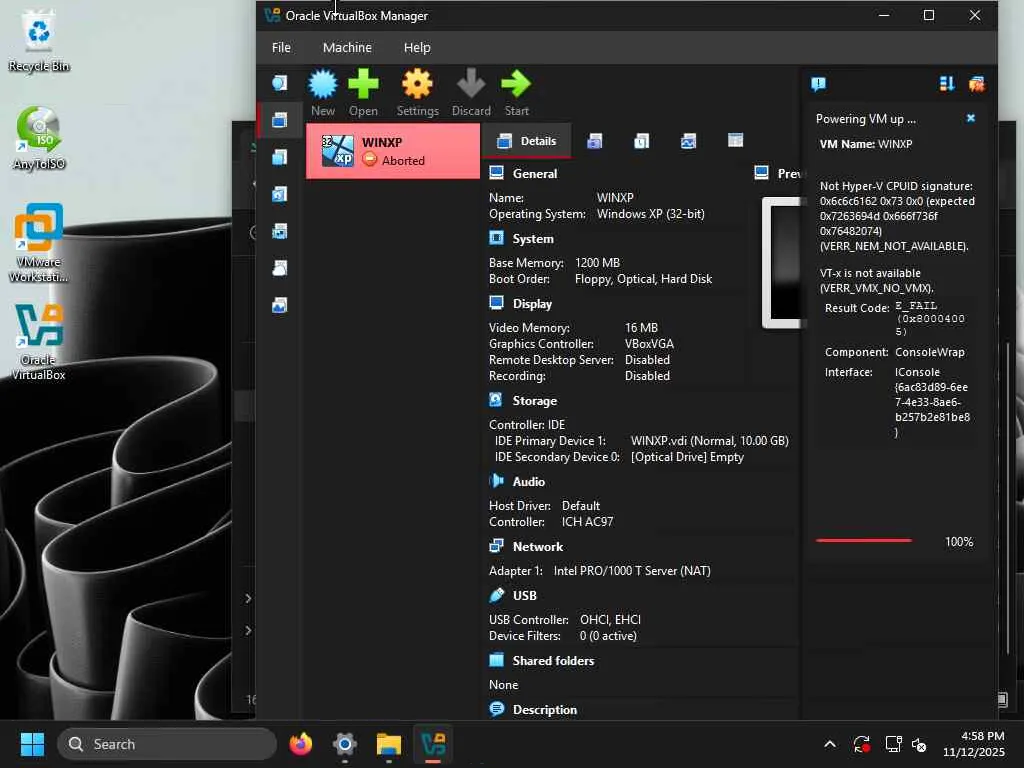
Task: Click the Network section header
Action: (x=537, y=547)
